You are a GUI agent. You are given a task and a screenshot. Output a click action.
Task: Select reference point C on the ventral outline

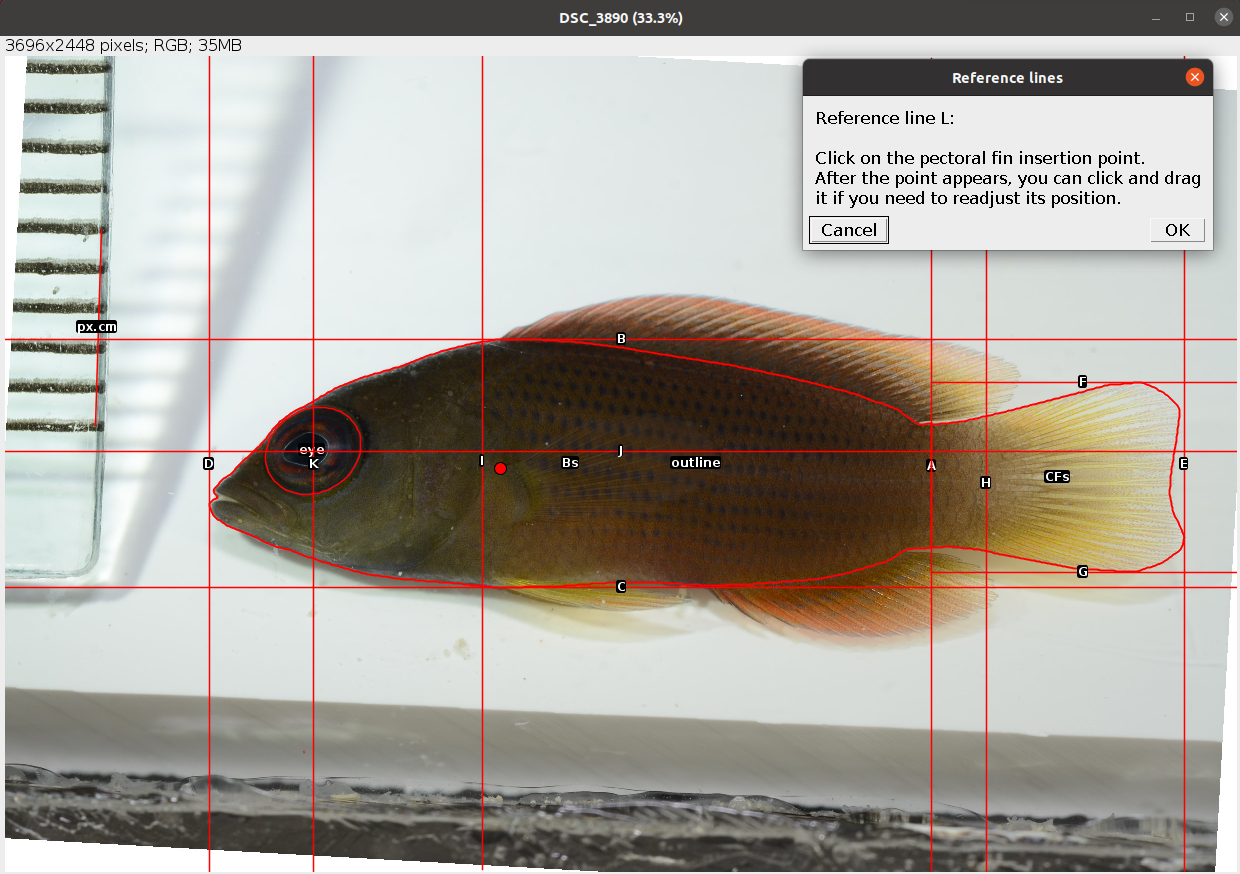pyautogui.click(x=620, y=584)
